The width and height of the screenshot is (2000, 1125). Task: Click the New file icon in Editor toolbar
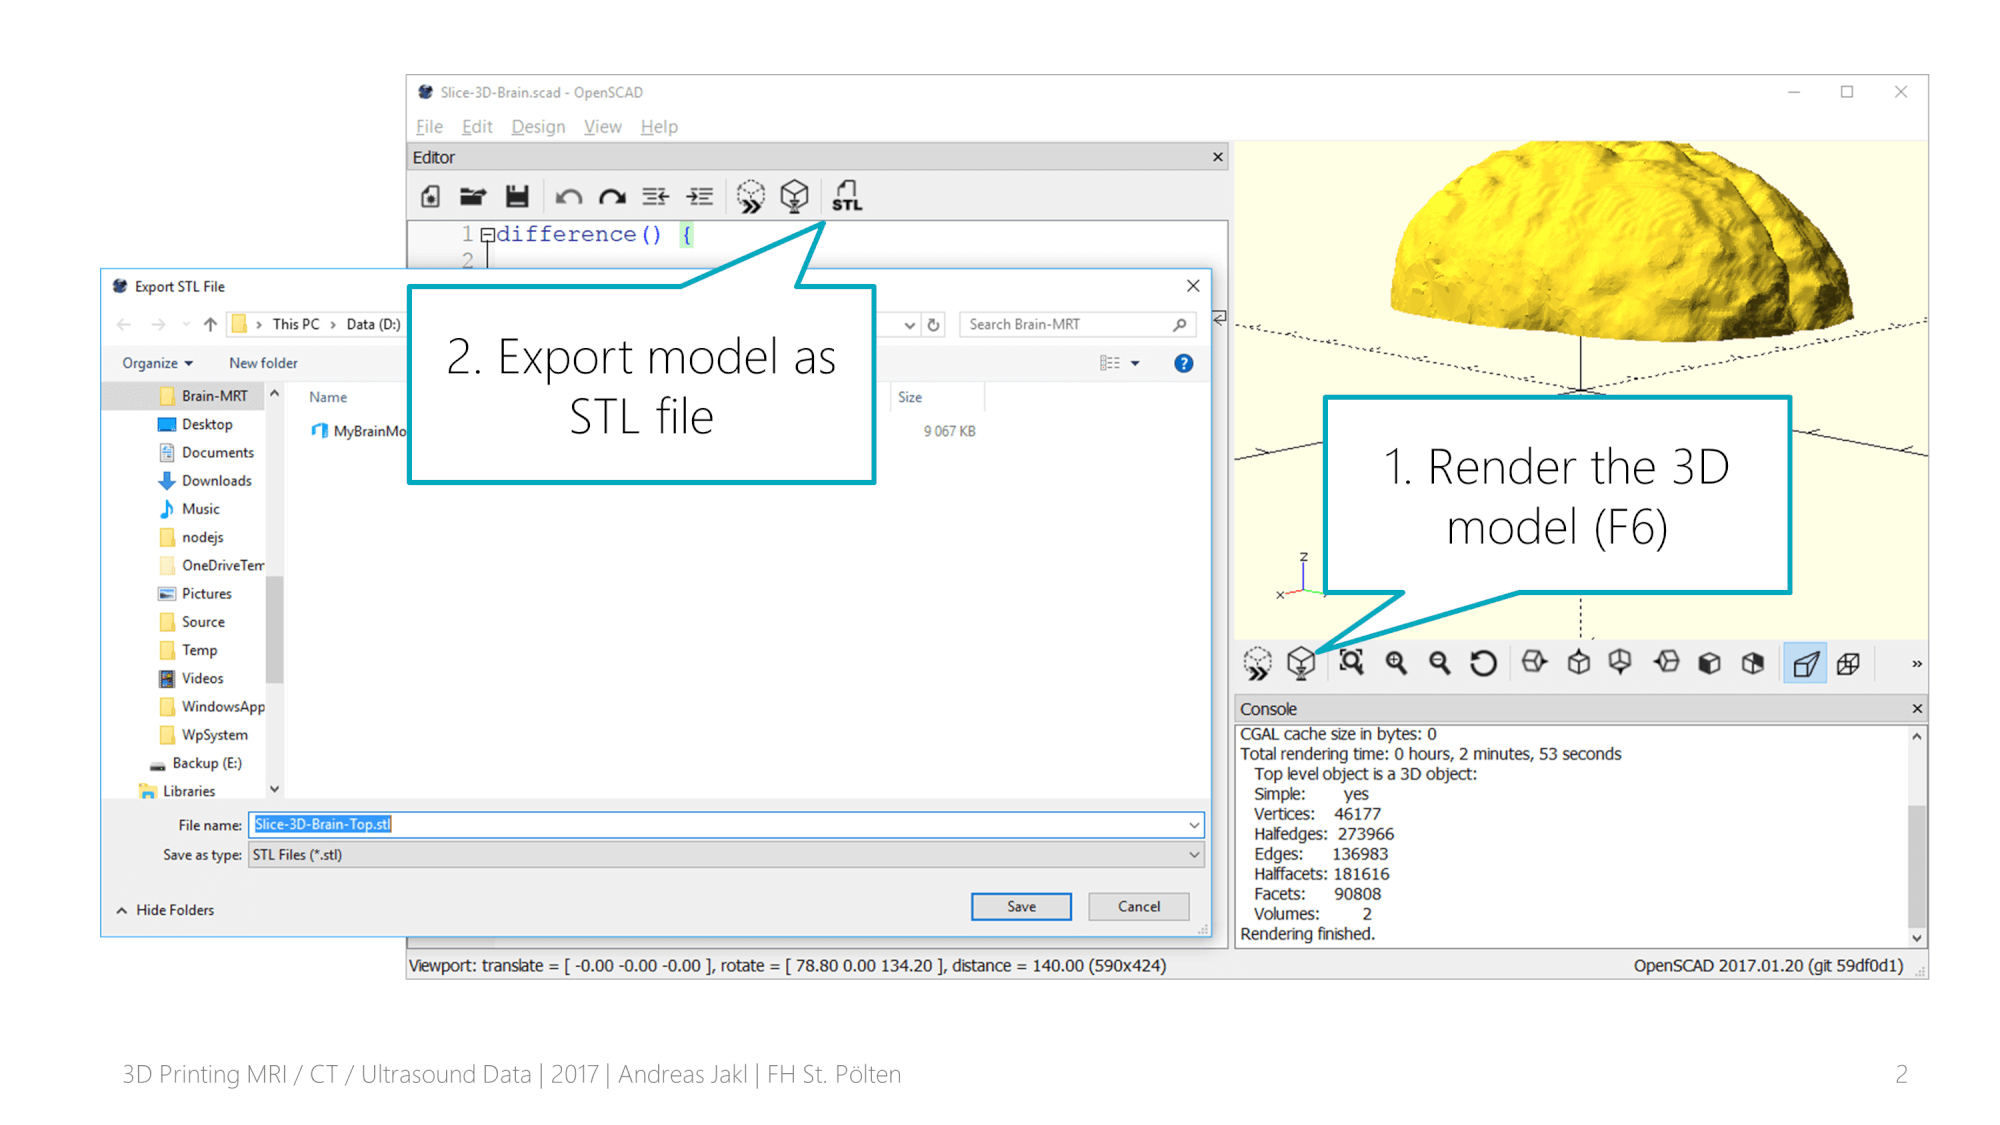coord(431,196)
